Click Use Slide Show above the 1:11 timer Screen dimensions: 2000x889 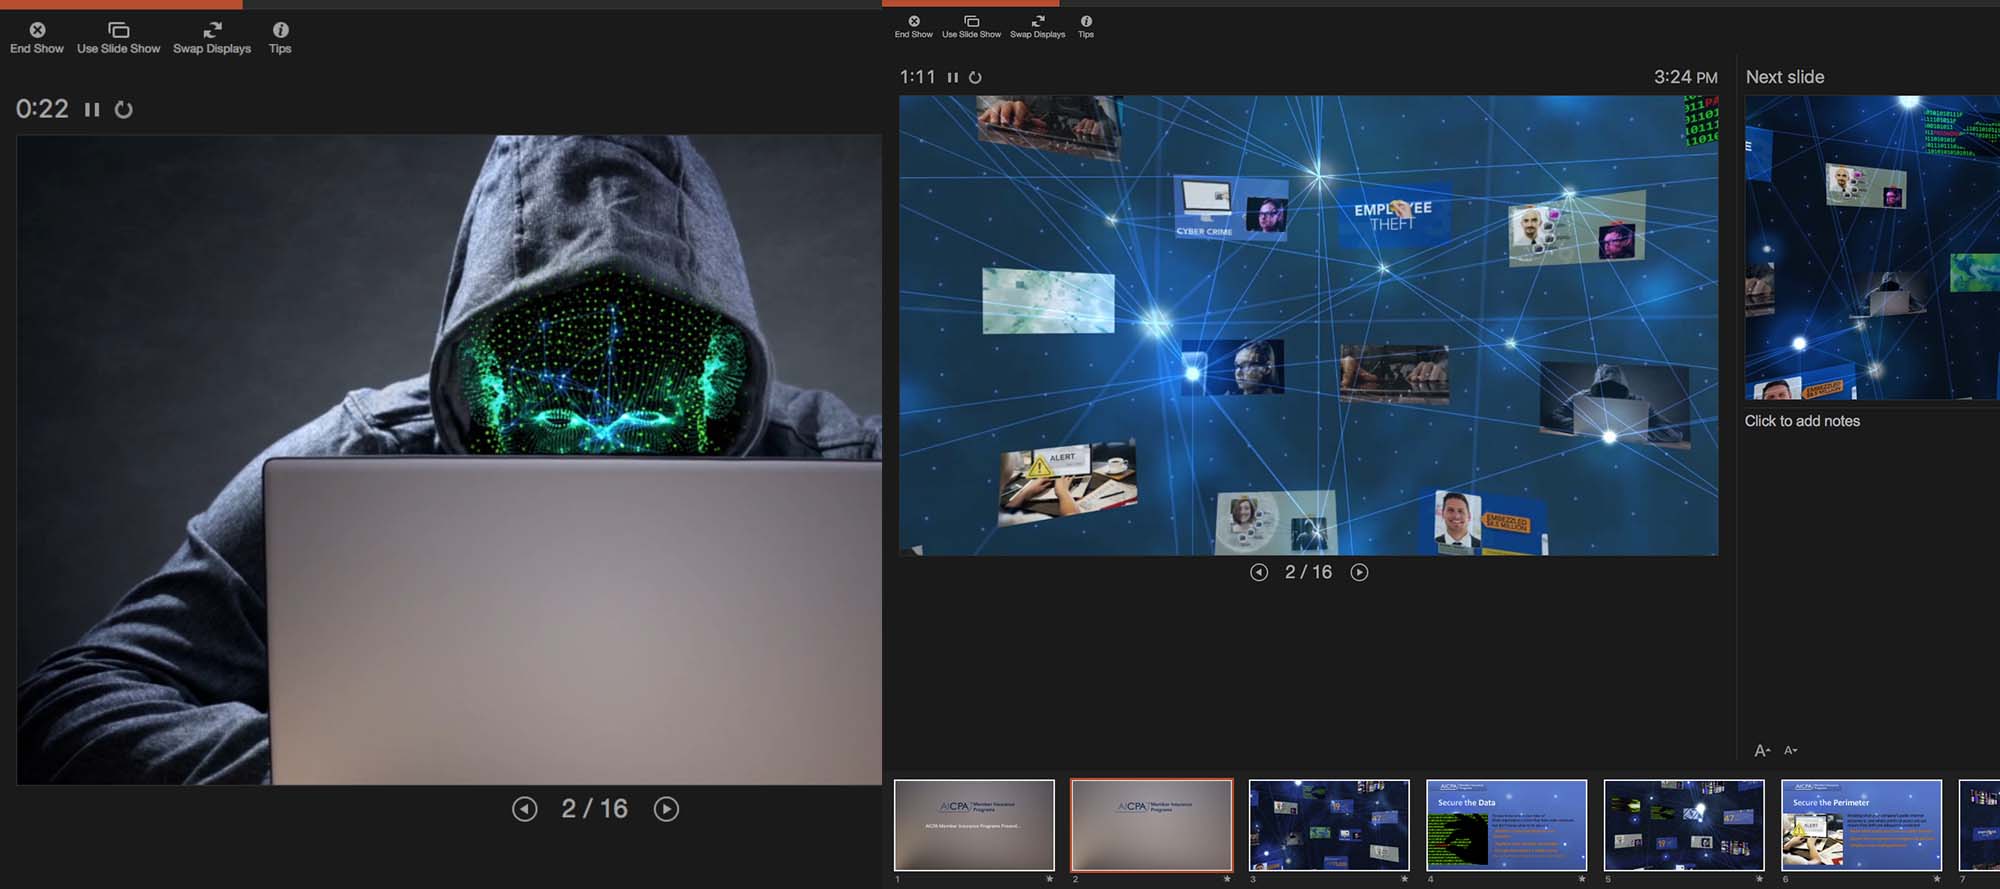tap(971, 27)
